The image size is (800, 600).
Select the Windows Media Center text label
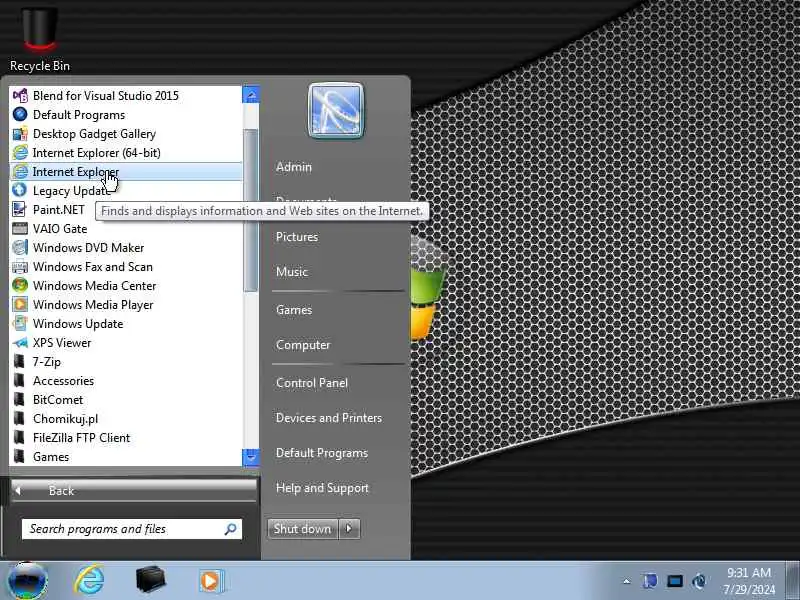[x=94, y=286]
